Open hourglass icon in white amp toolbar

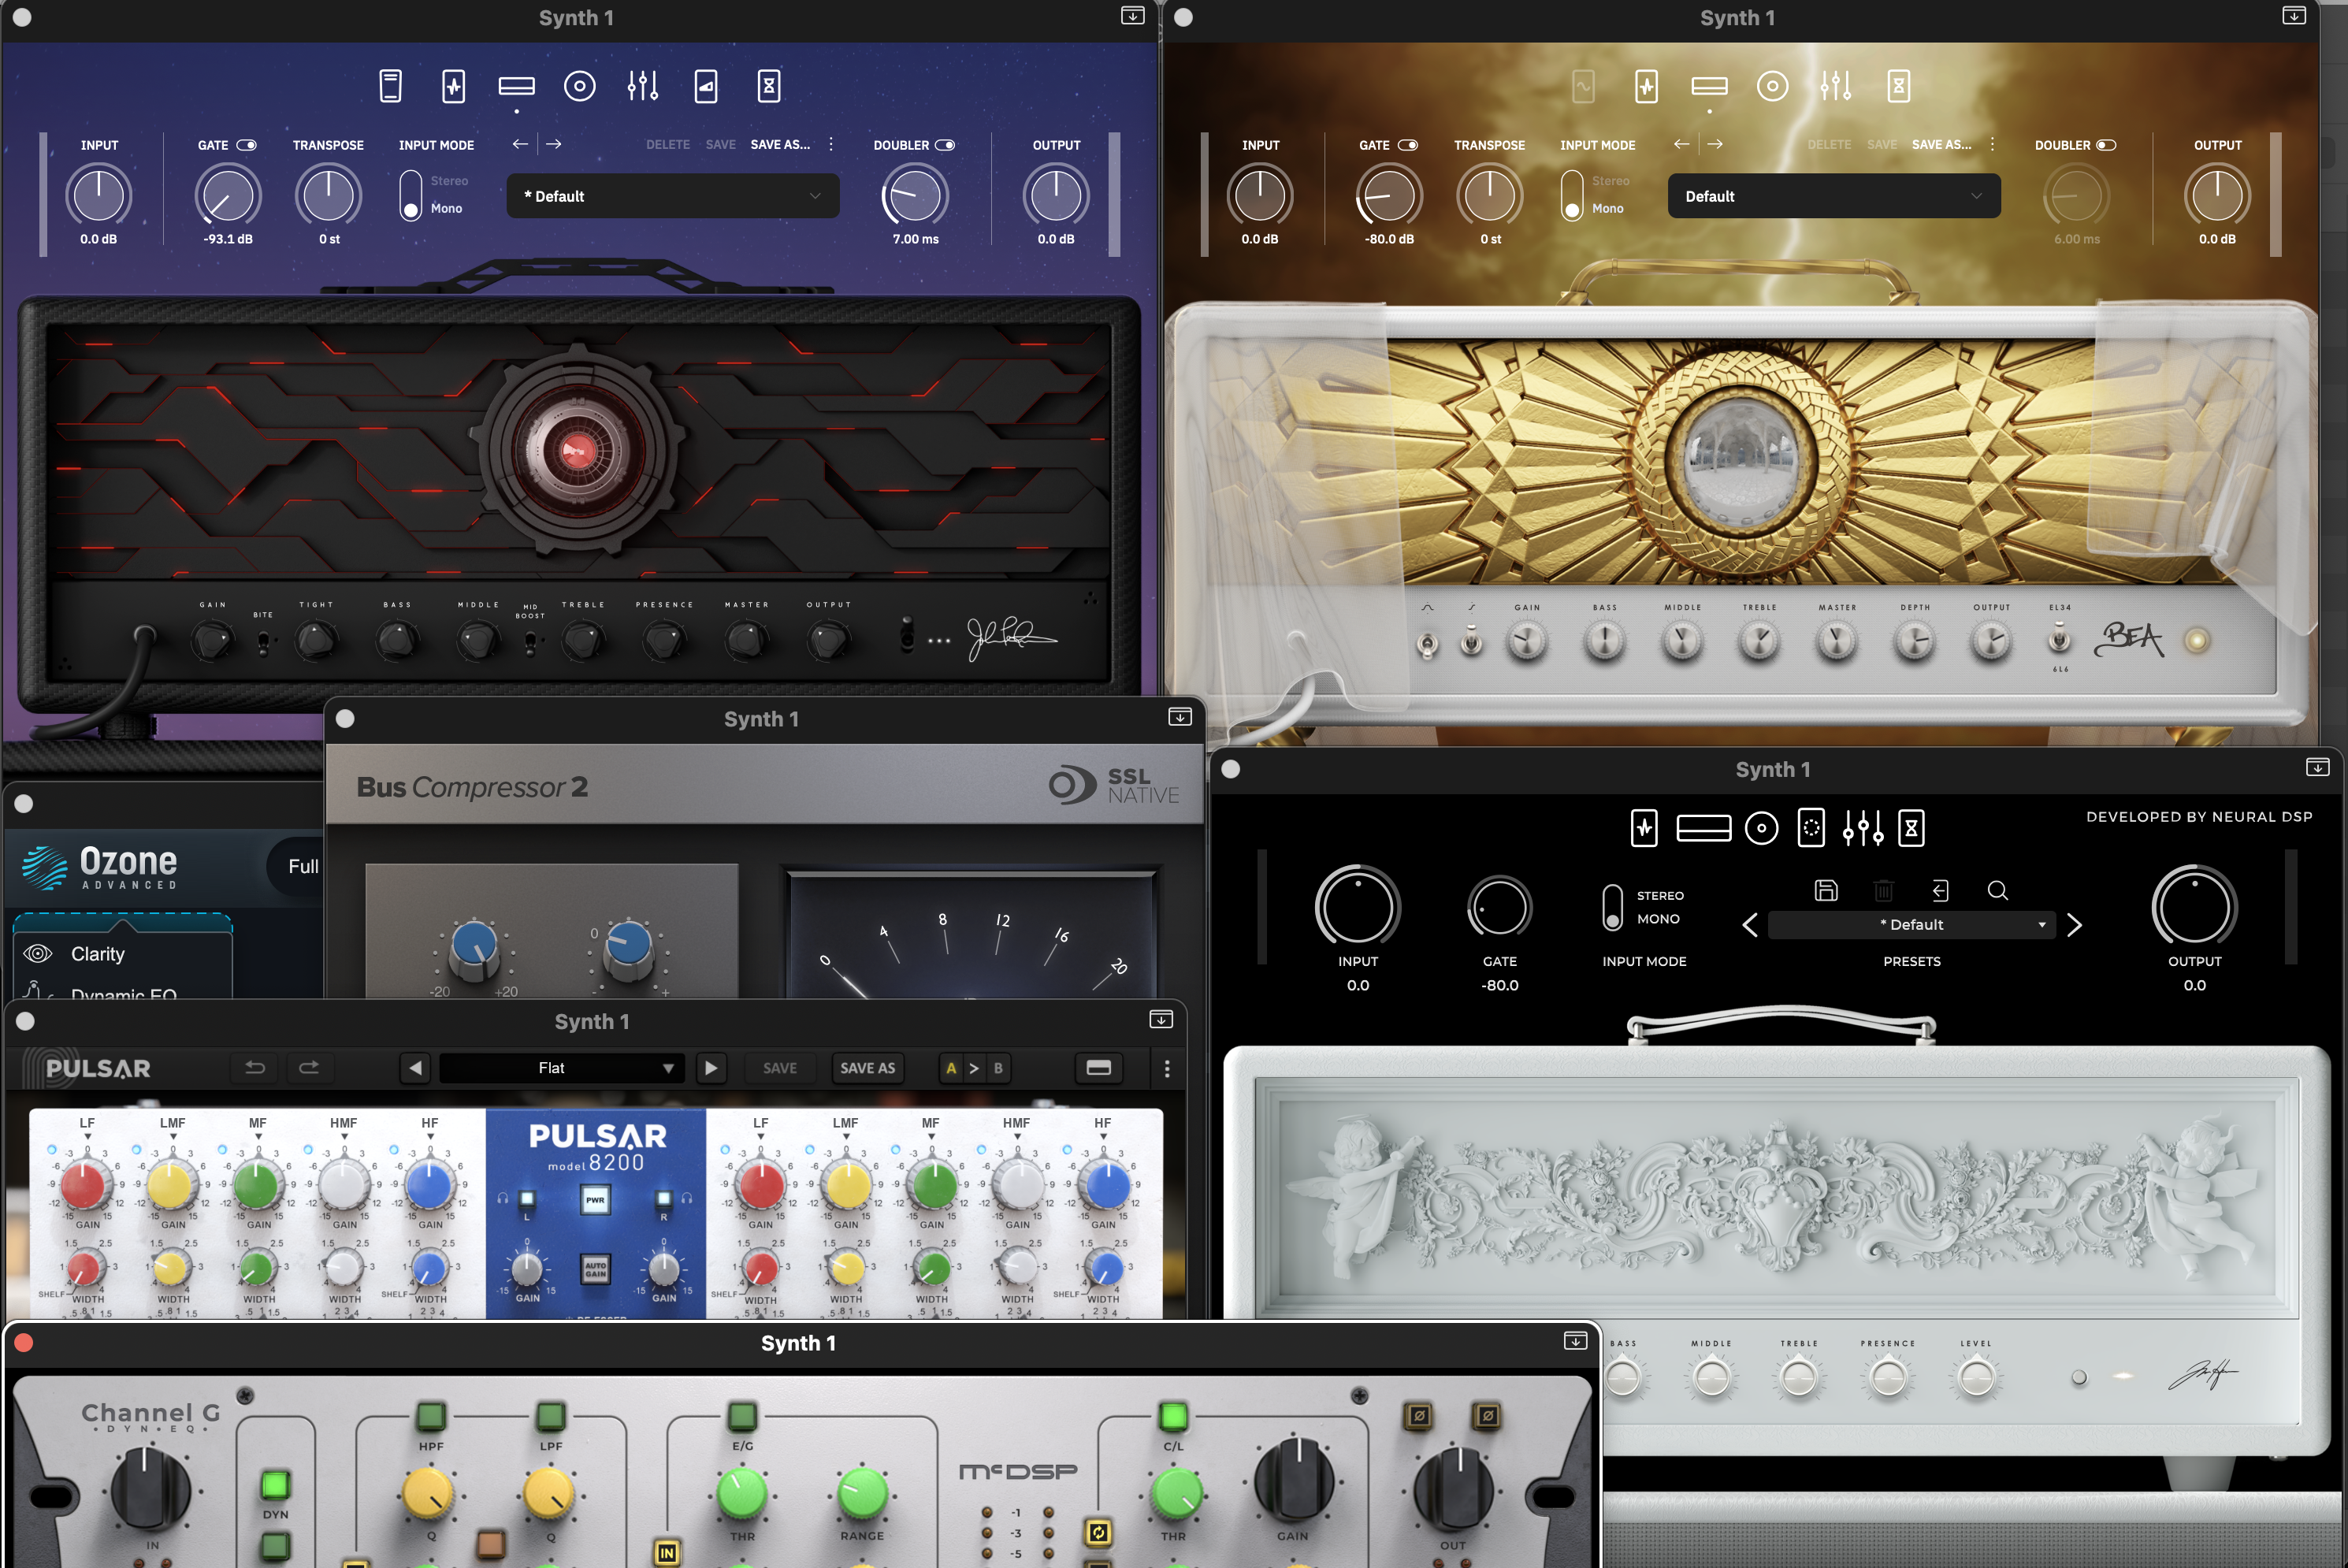point(1911,828)
